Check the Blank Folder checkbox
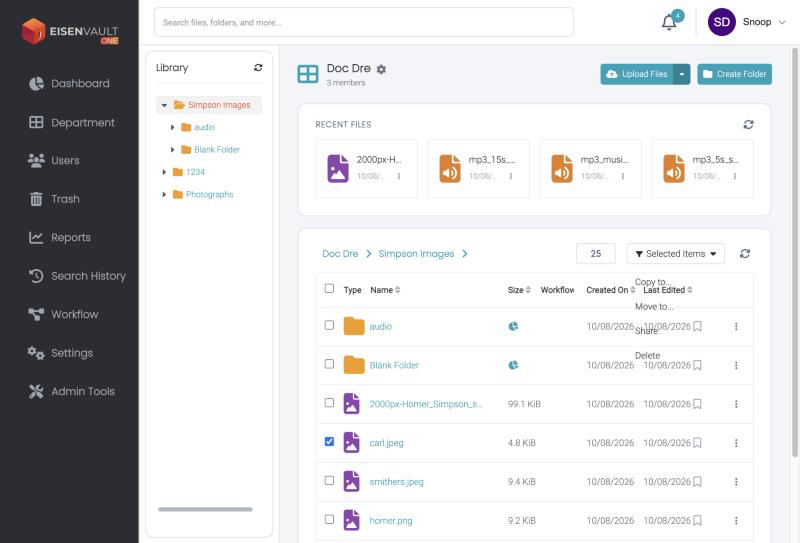This screenshot has width=800, height=543. tap(330, 364)
